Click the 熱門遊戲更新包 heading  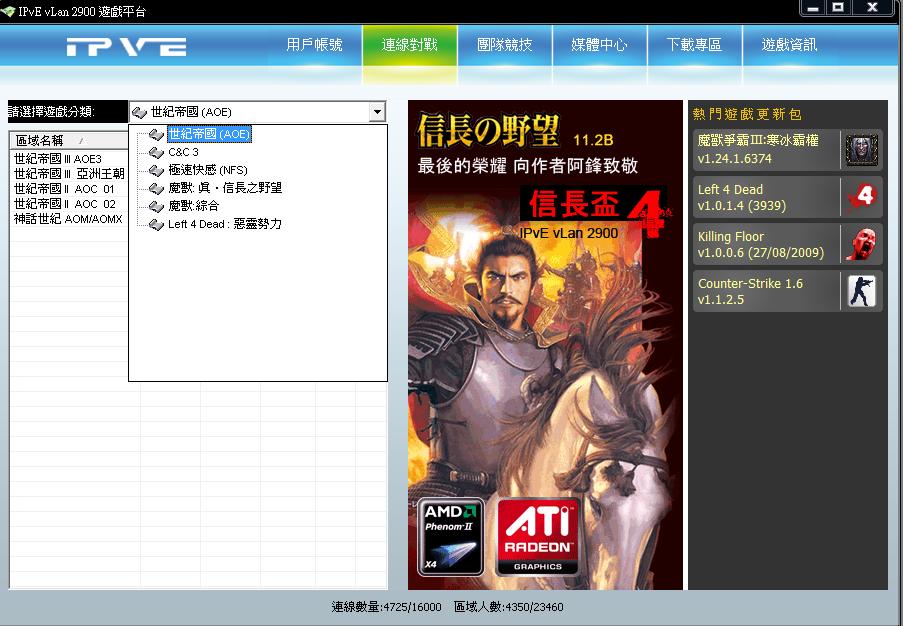coord(747,114)
